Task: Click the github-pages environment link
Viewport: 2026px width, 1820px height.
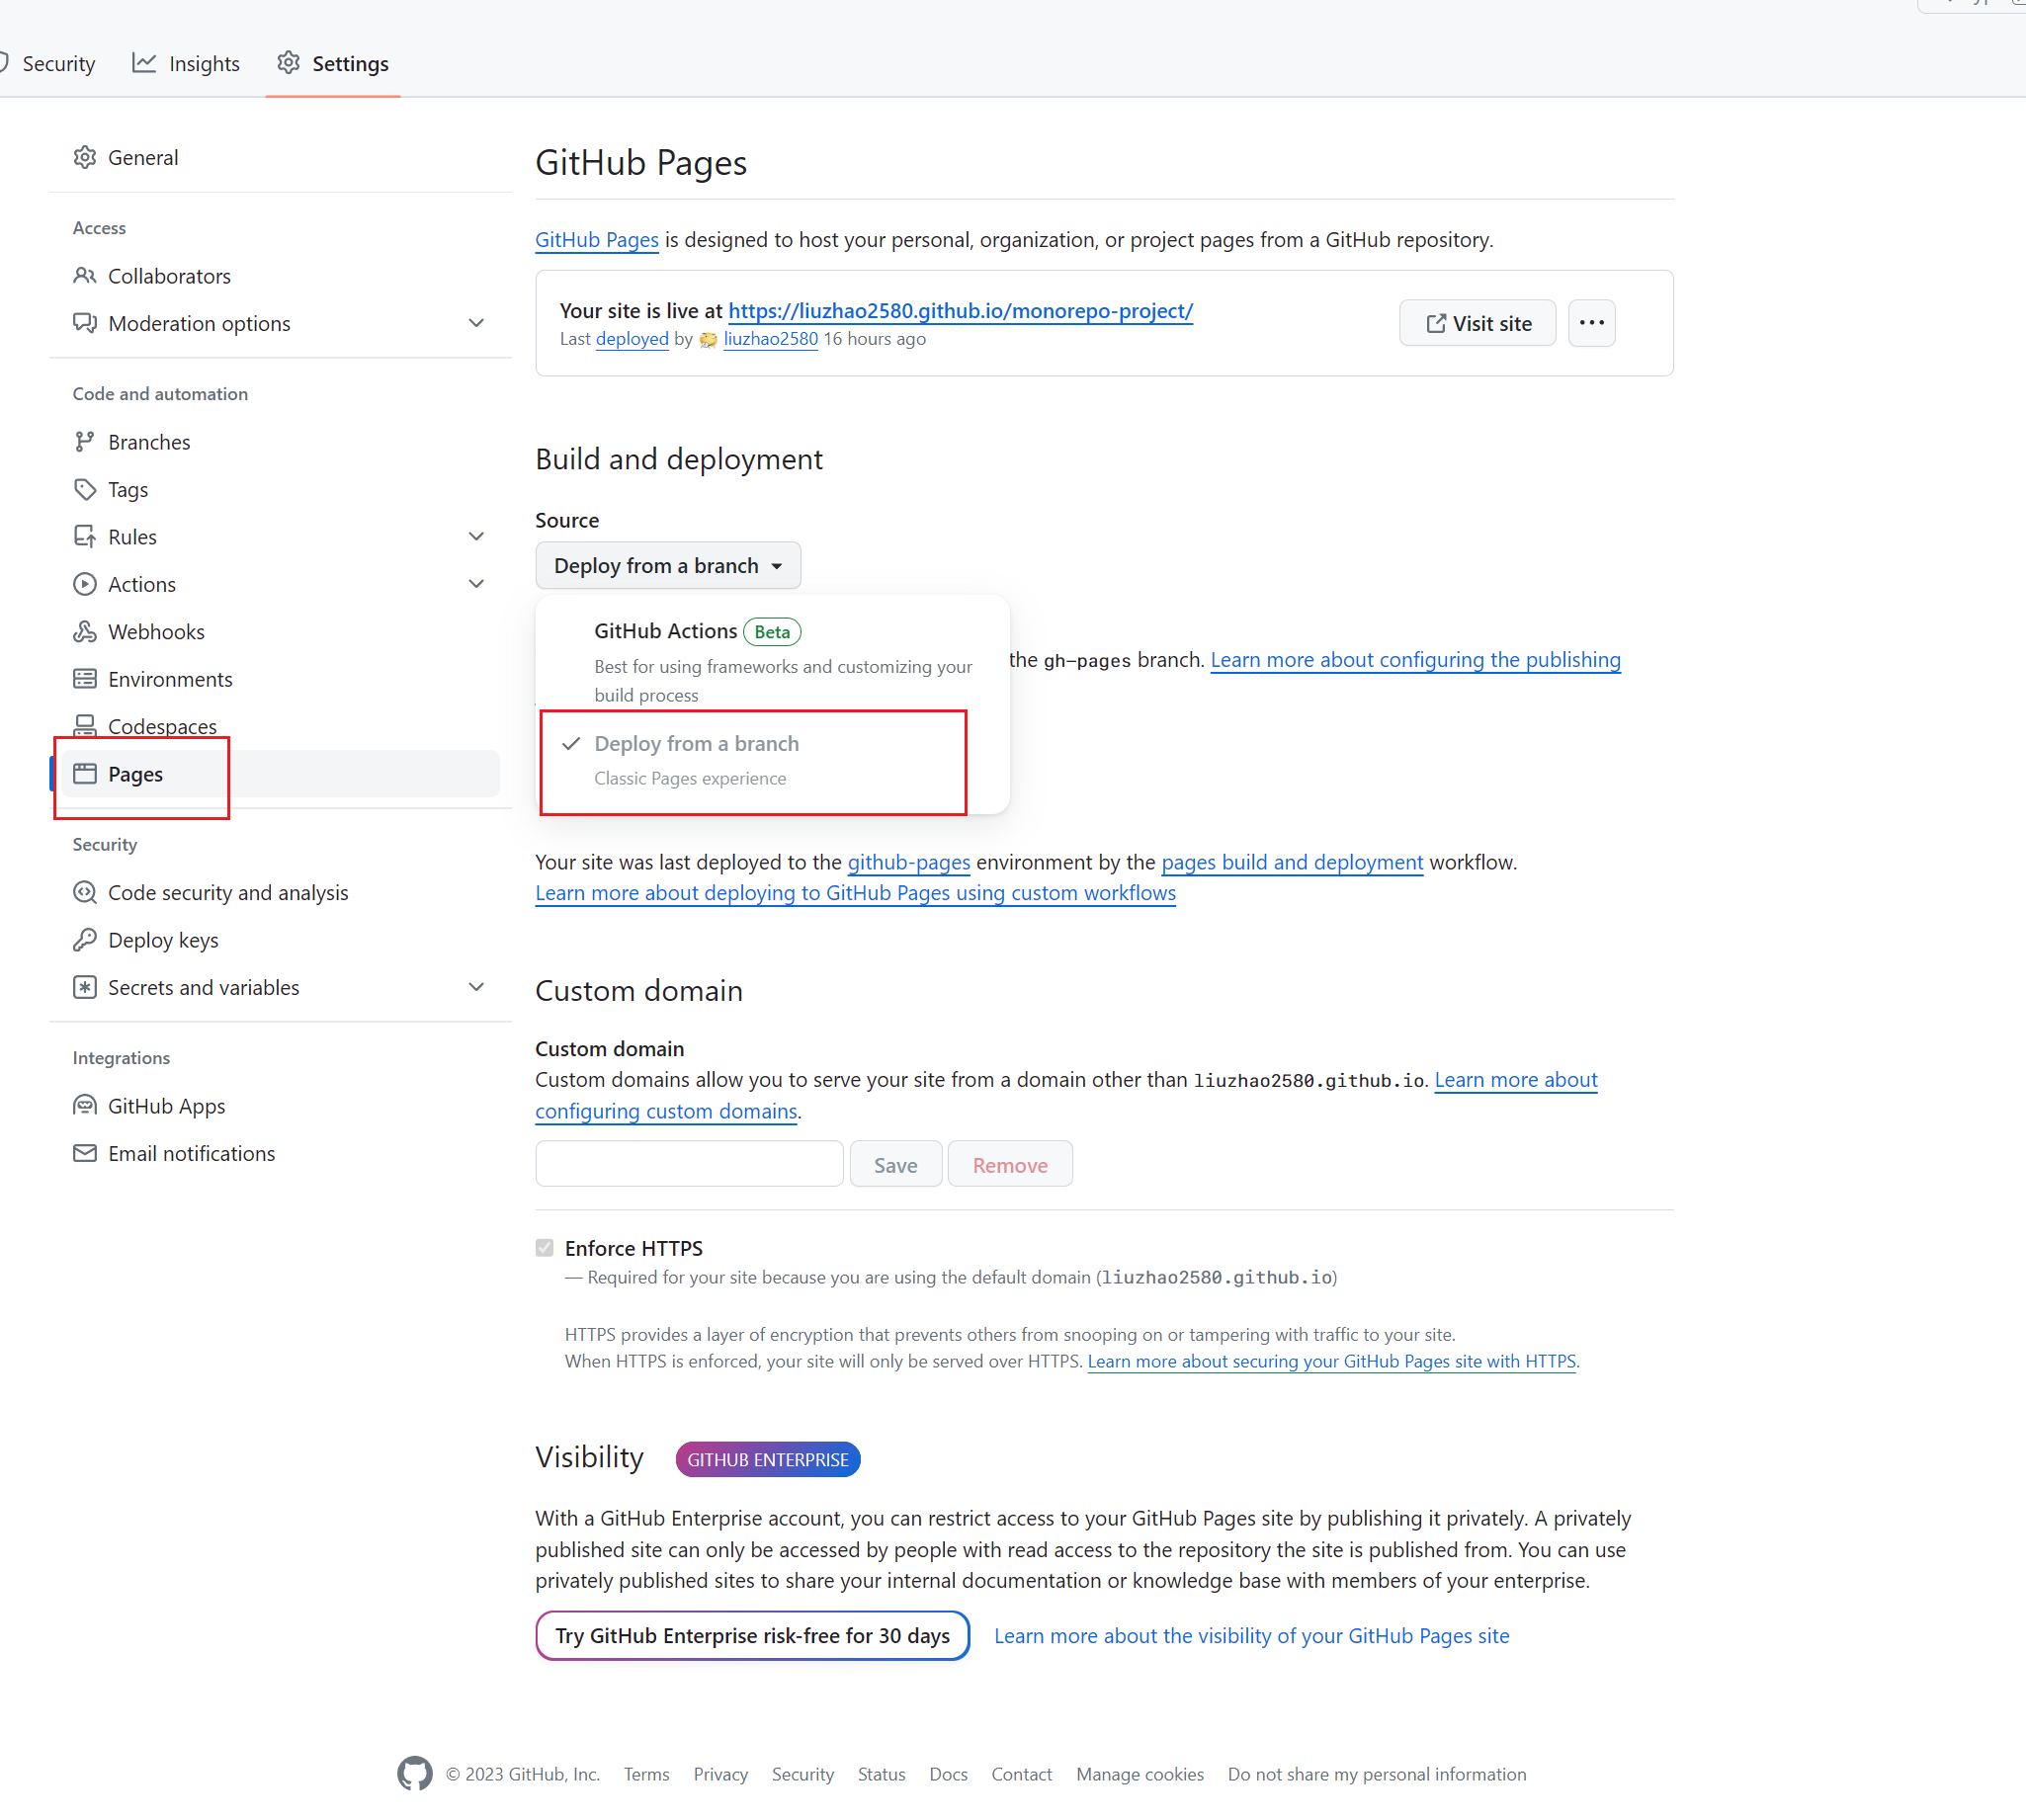Action: pos(908,862)
